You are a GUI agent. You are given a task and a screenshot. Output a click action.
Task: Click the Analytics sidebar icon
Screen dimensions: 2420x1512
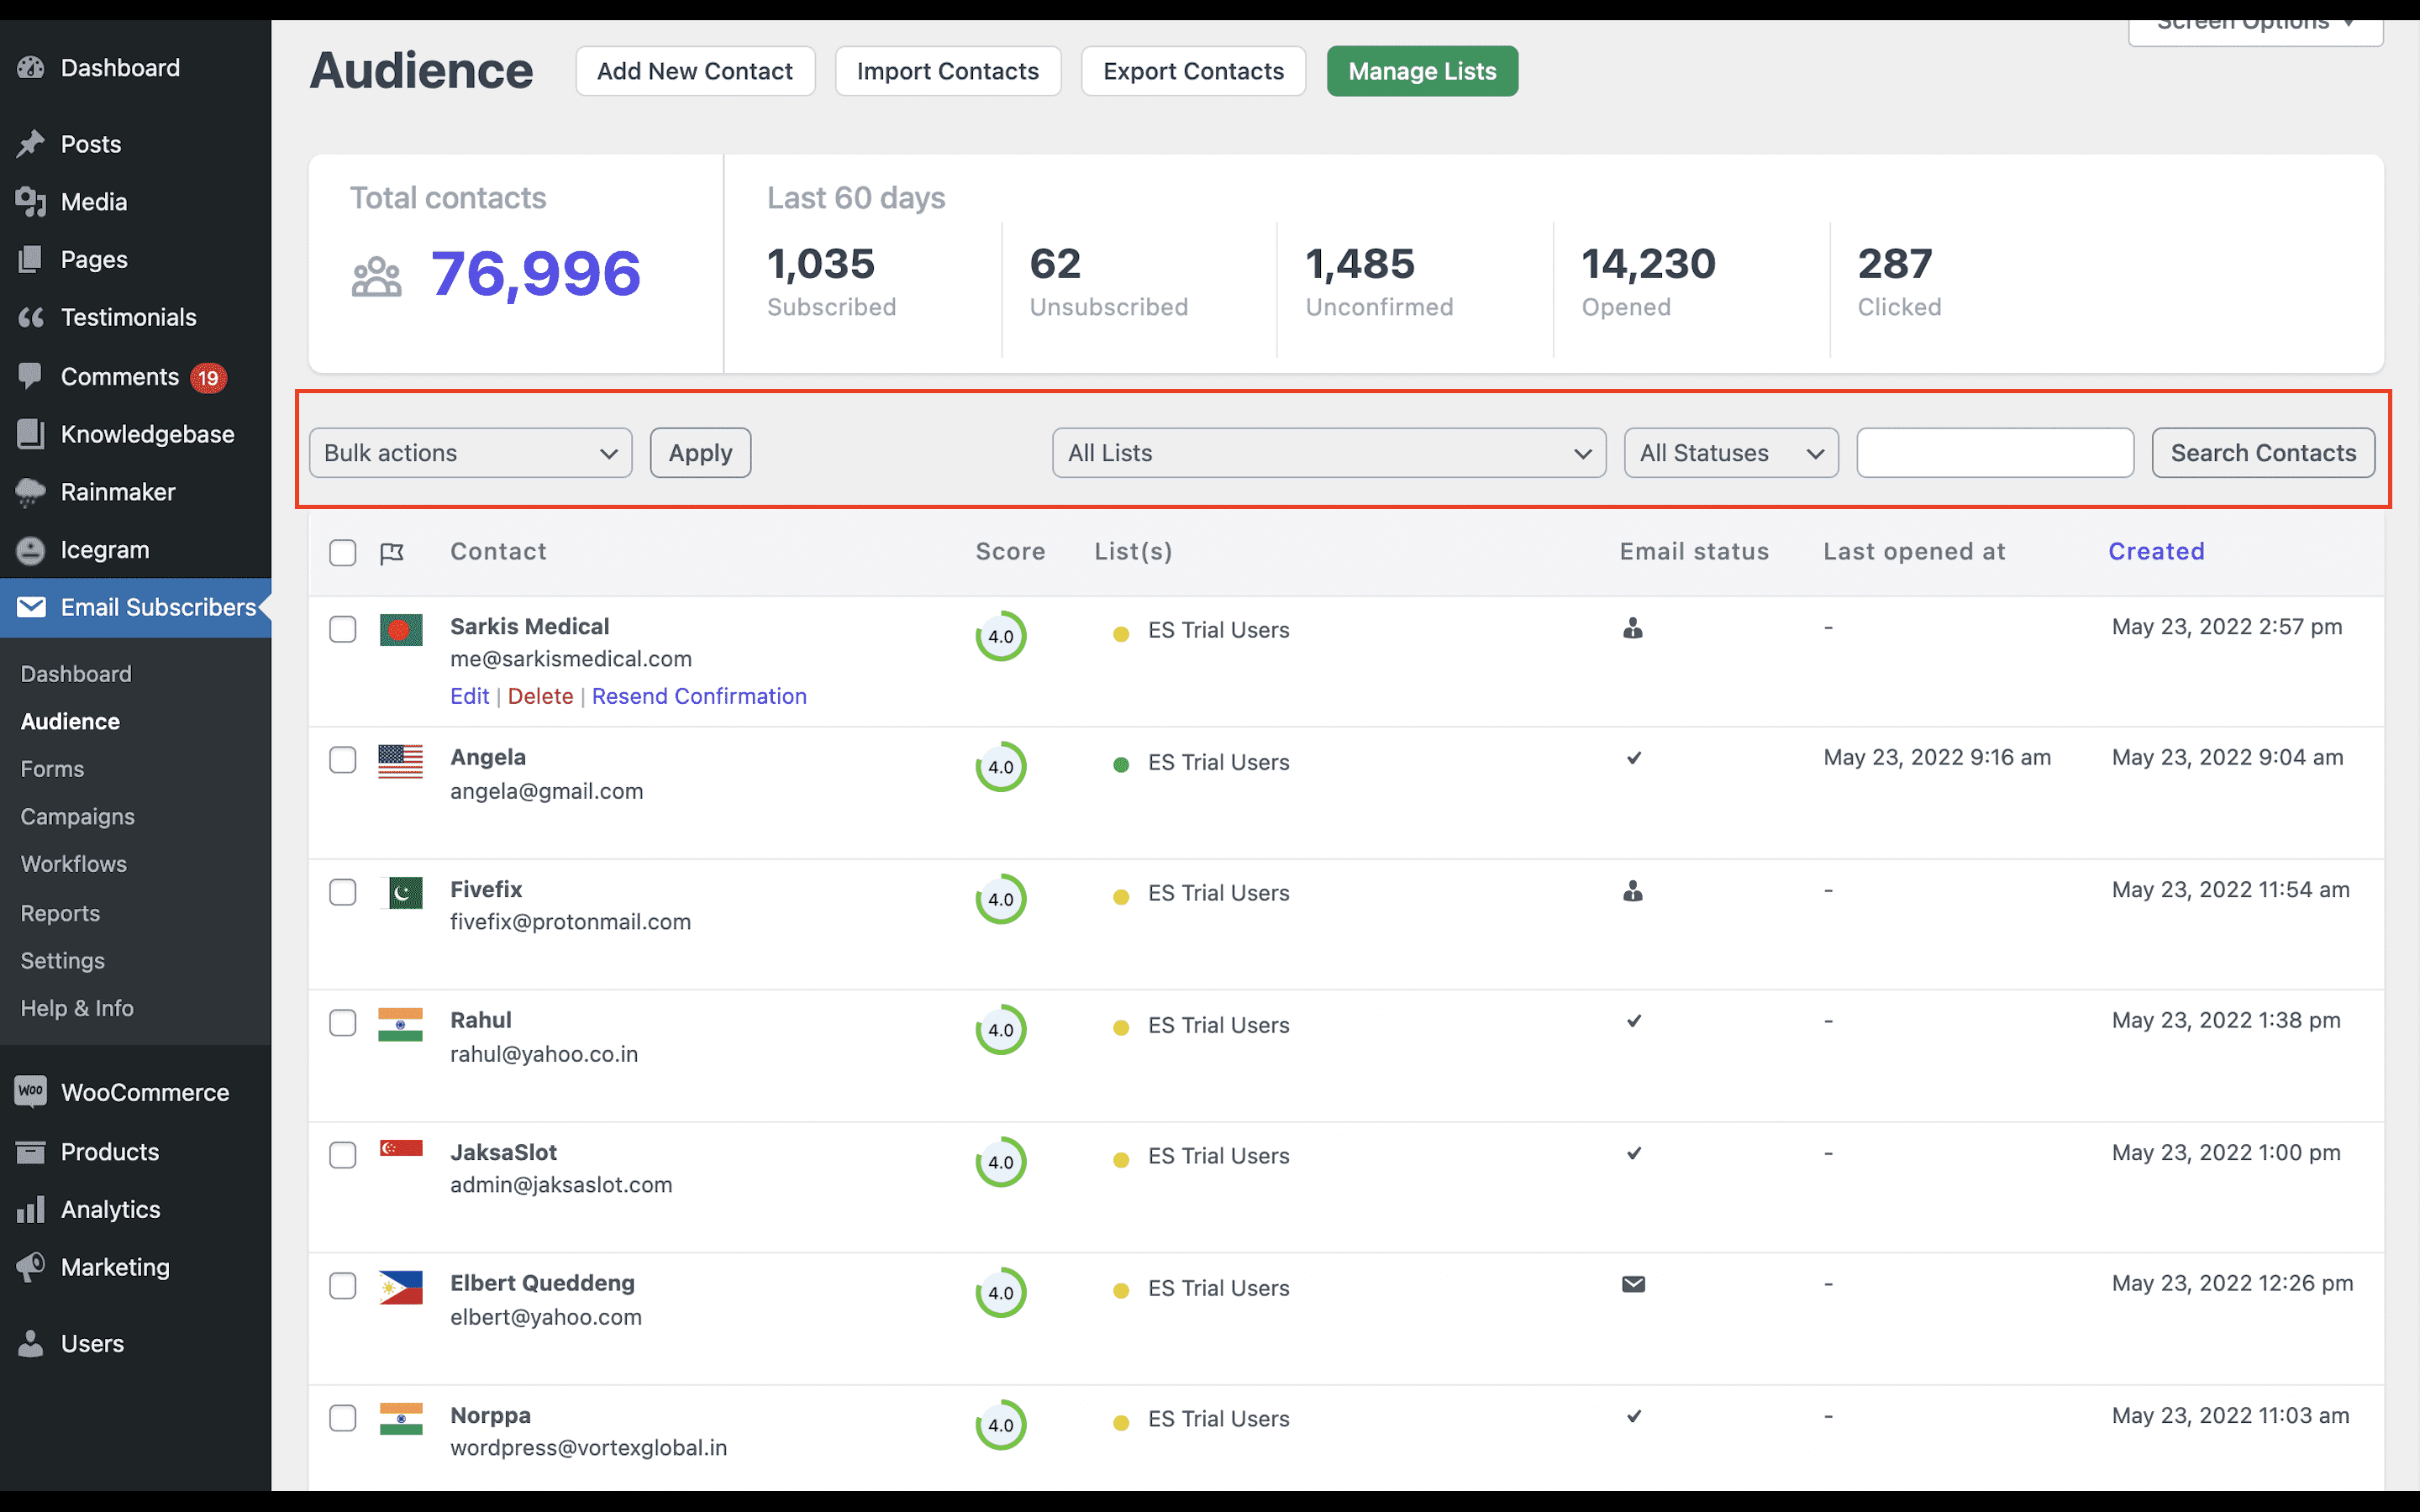pos(31,1209)
